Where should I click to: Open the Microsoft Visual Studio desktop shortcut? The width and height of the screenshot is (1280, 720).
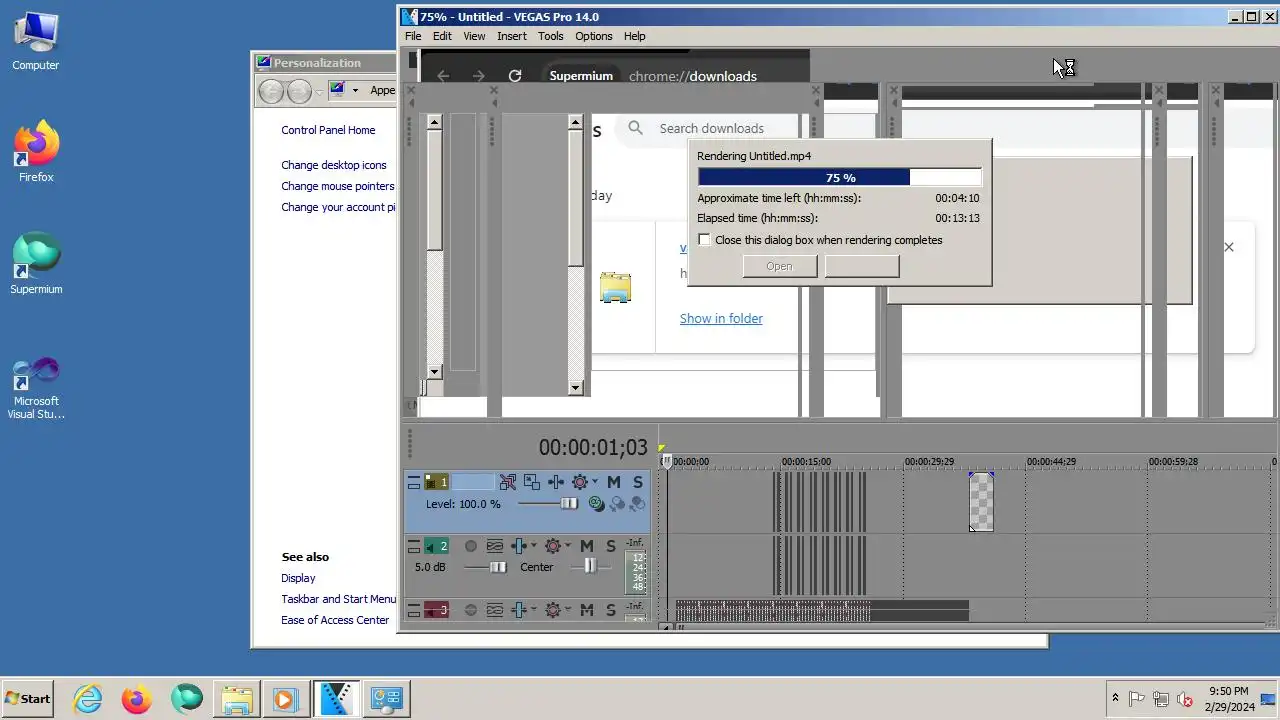pyautogui.click(x=36, y=388)
